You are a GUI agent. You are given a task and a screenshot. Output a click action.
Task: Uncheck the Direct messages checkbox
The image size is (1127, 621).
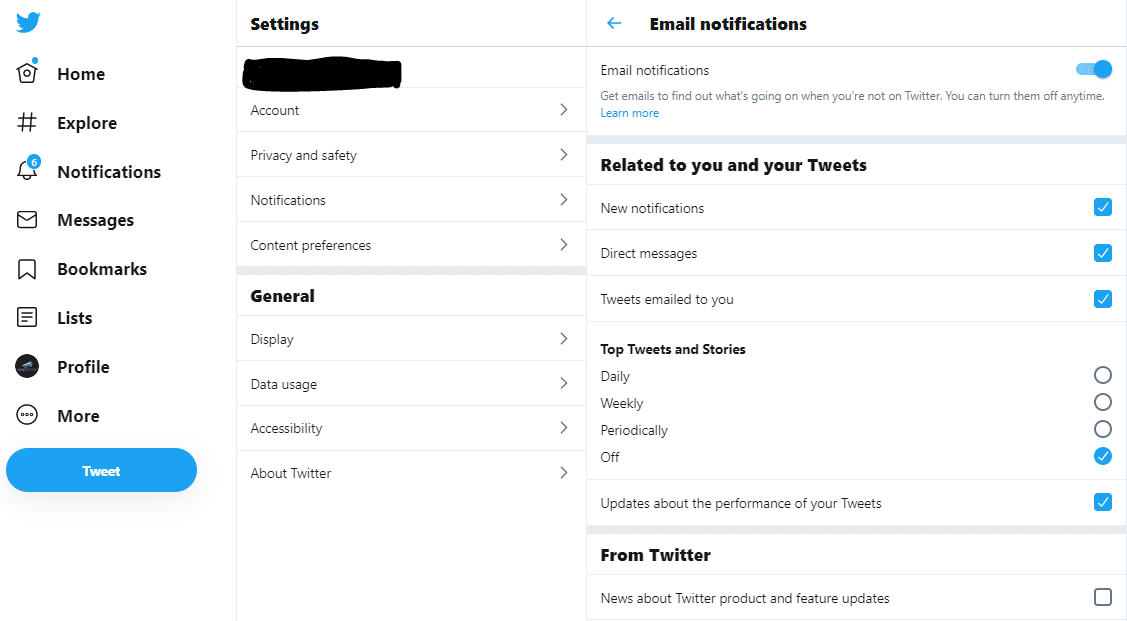pos(1102,253)
